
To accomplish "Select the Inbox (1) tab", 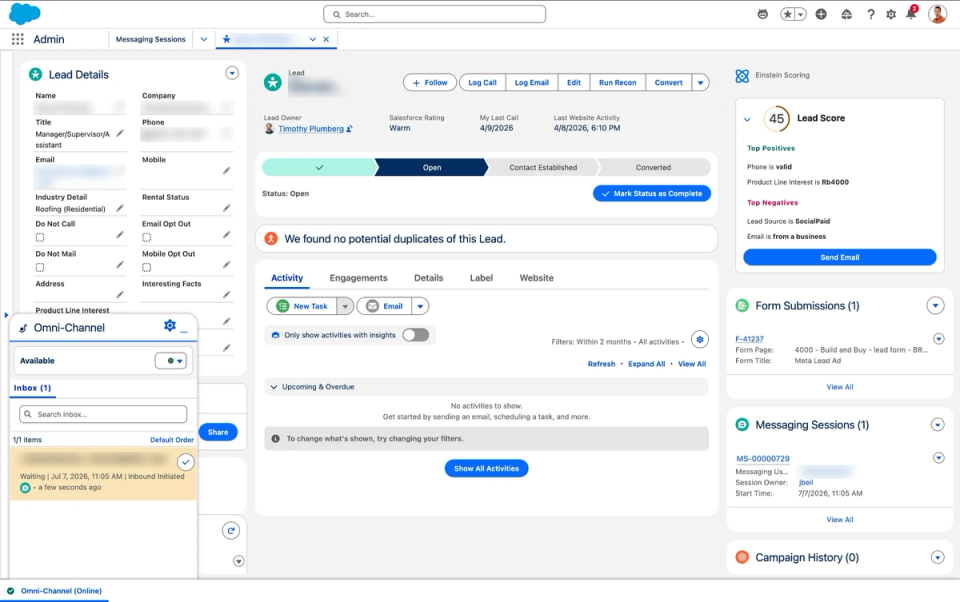I will (32, 388).
